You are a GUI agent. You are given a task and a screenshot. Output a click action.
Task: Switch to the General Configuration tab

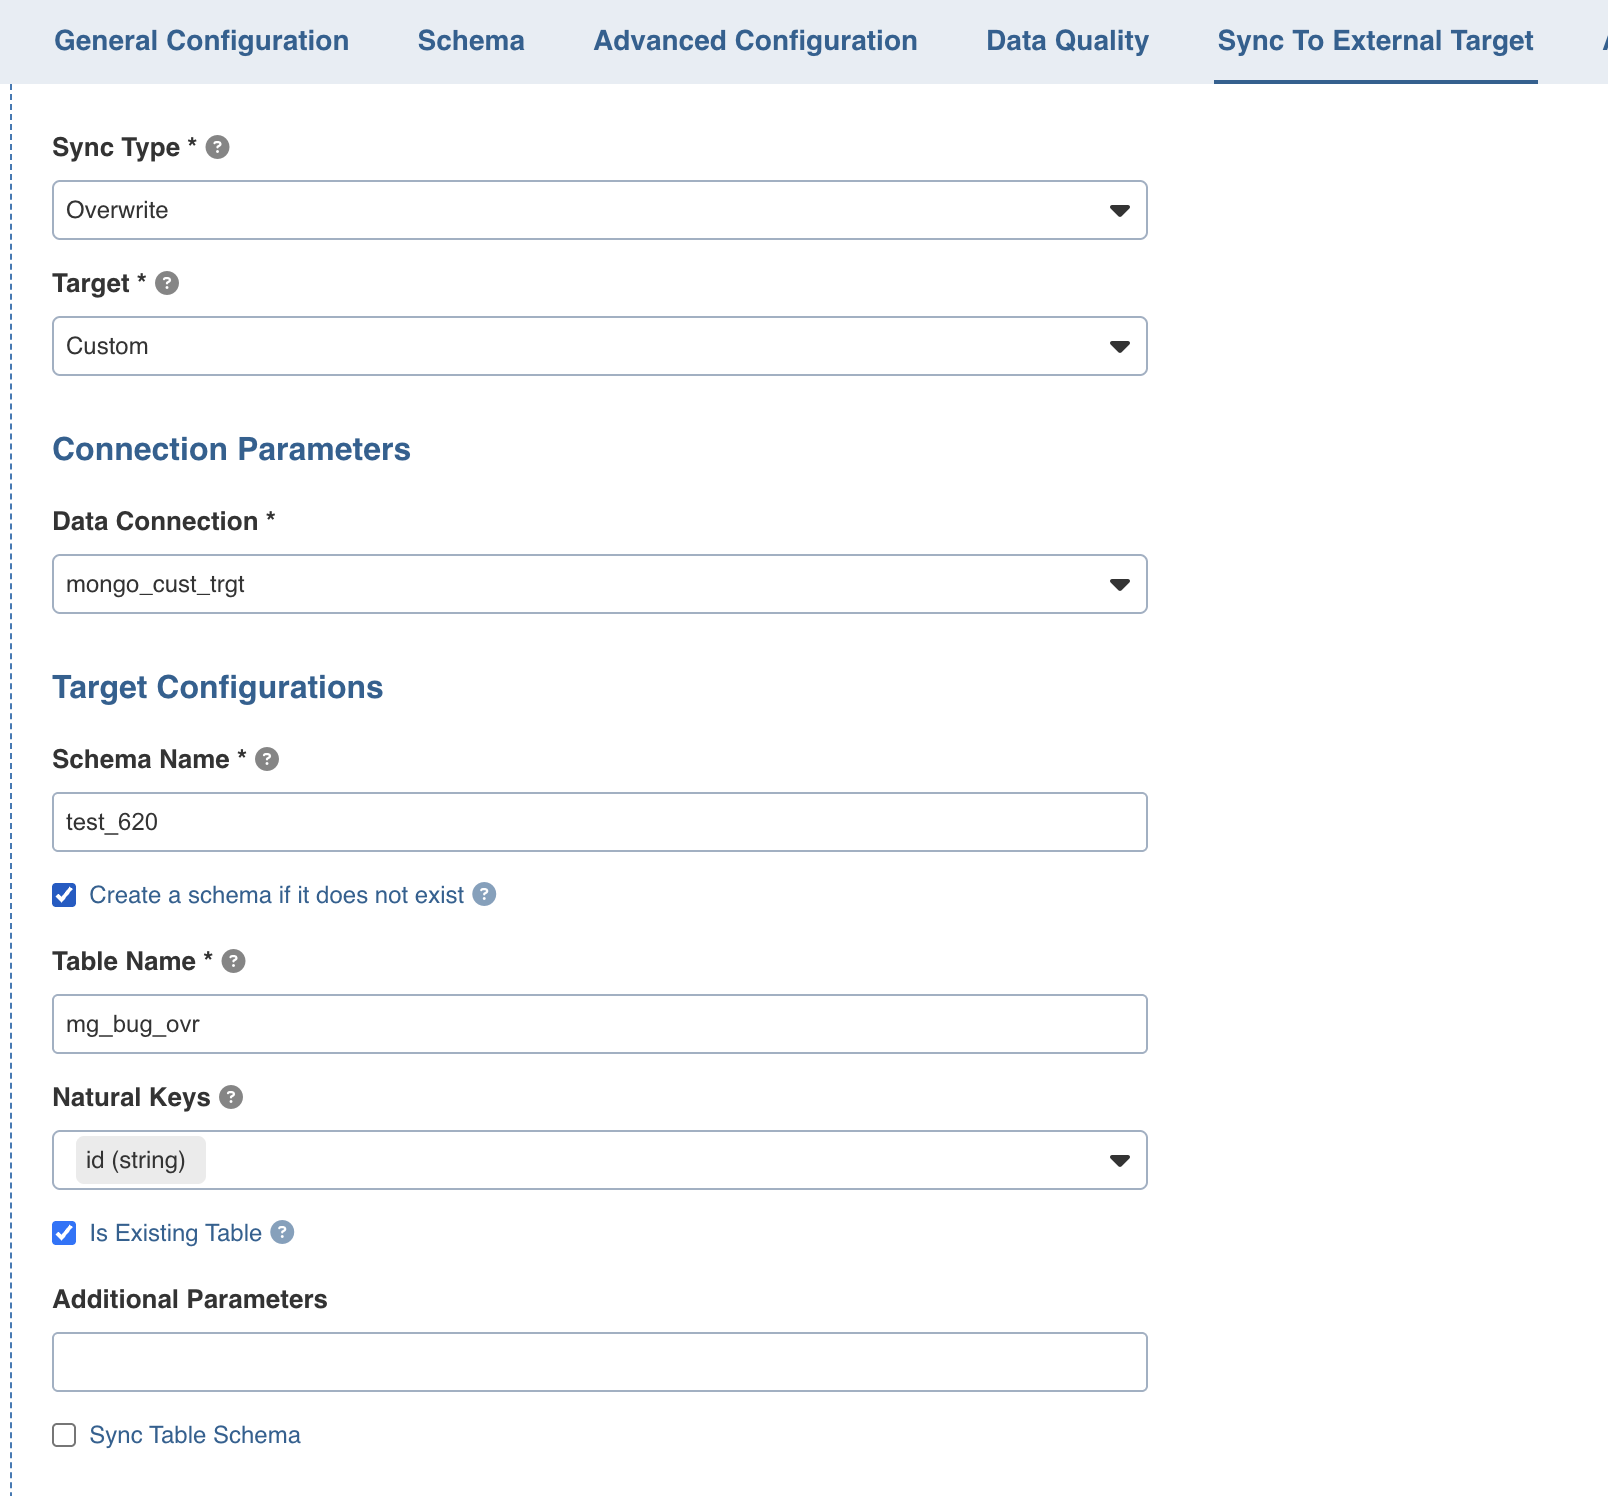coord(201,41)
